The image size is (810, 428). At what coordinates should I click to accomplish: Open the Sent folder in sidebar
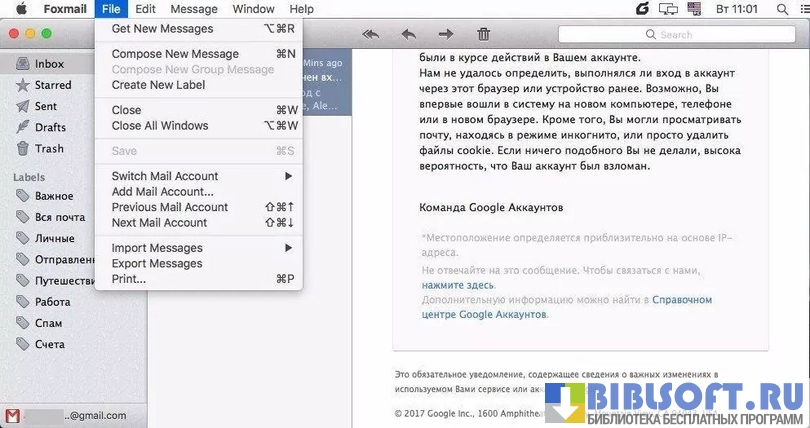point(45,106)
